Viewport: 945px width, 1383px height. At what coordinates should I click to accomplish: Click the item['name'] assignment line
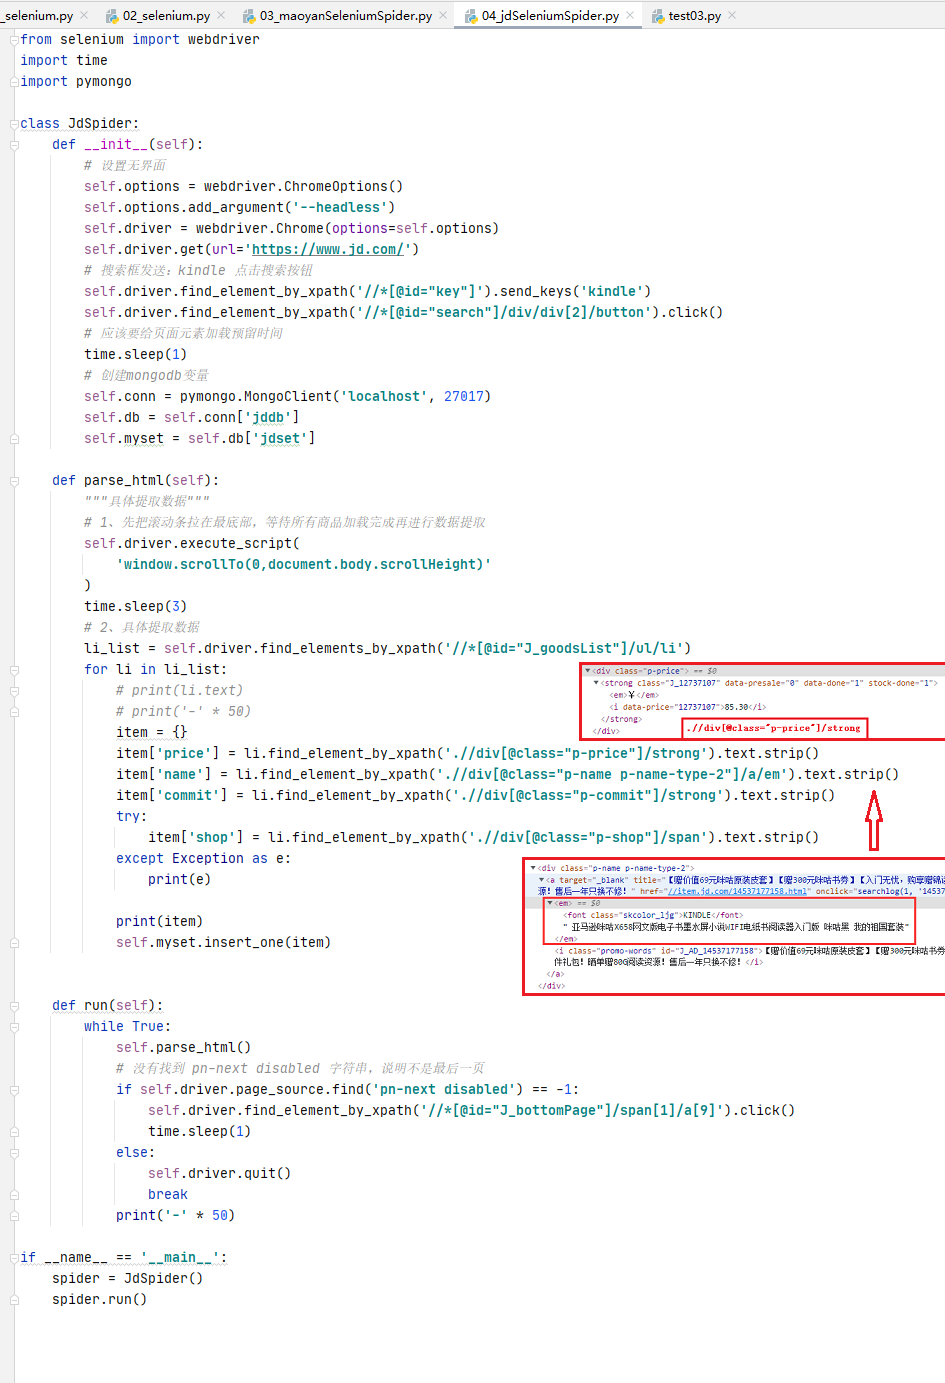507,774
